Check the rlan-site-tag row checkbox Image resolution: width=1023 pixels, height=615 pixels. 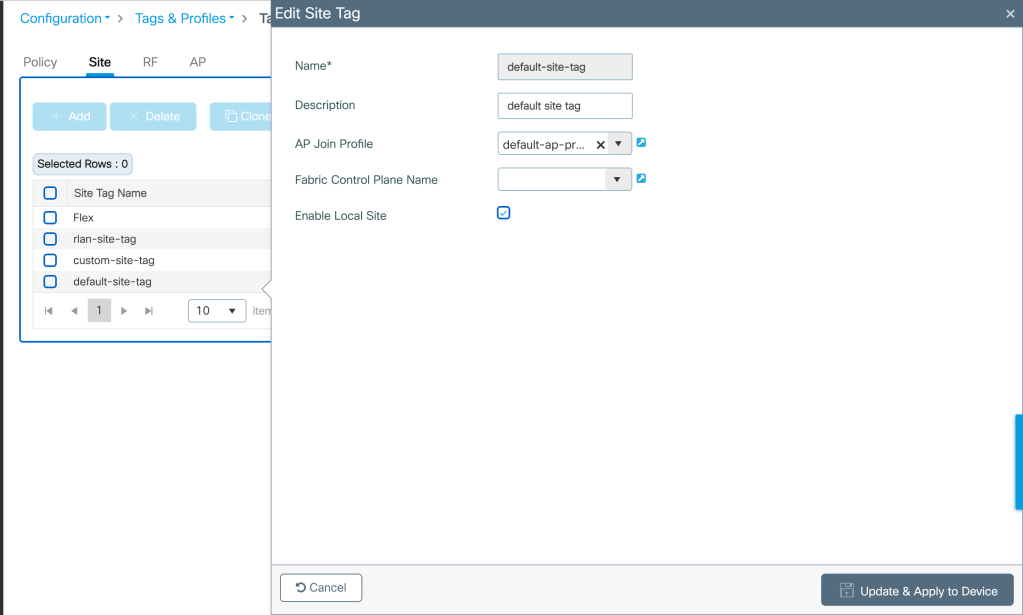[50, 239]
